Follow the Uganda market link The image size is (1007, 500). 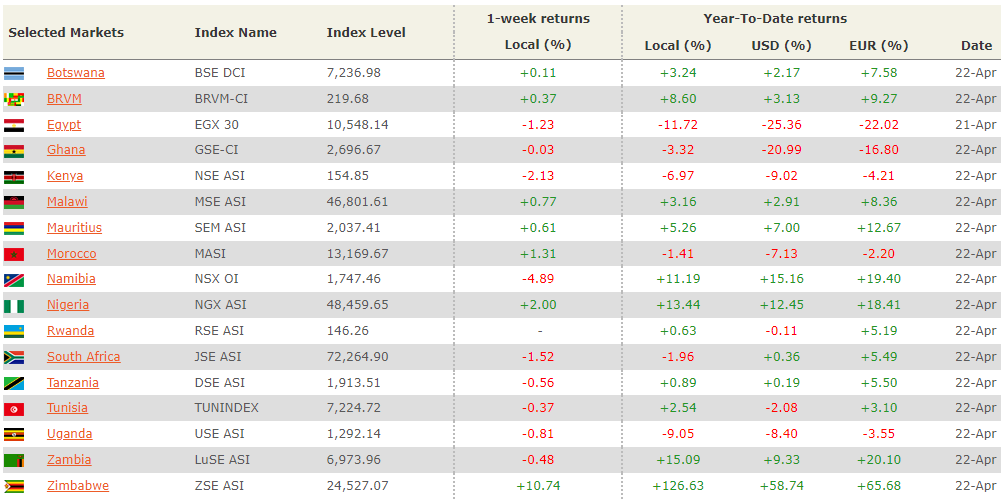click(69, 434)
